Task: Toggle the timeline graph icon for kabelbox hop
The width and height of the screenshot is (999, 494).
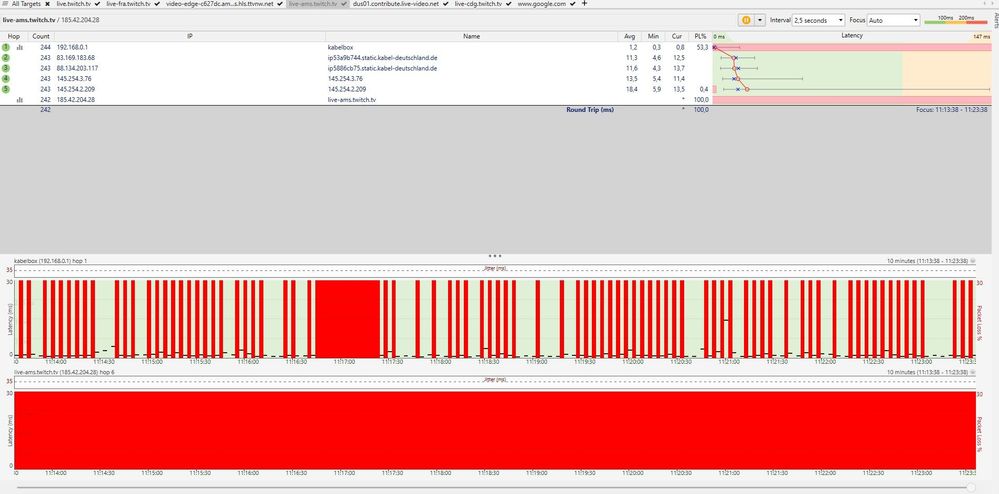Action: pos(19,47)
